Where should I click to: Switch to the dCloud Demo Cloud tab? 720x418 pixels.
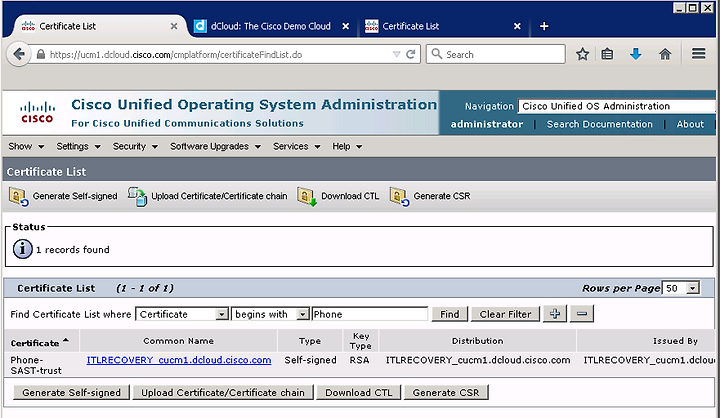(x=271, y=26)
